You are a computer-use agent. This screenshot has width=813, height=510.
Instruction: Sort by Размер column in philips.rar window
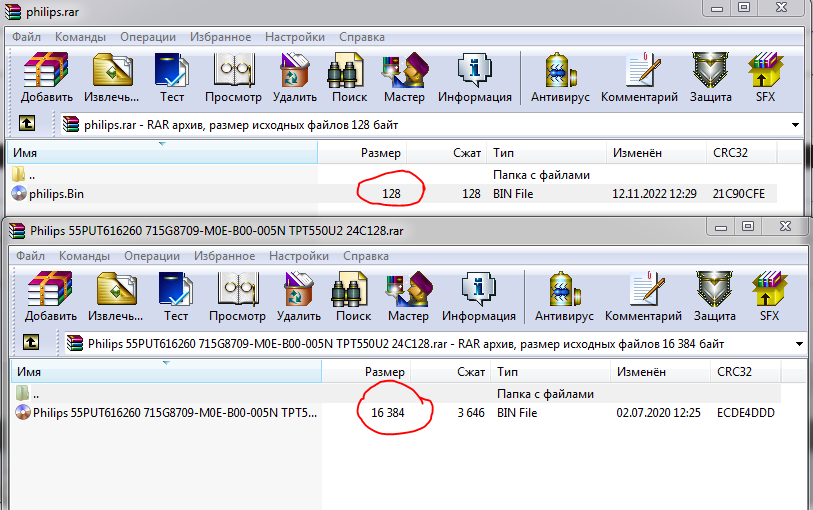pyautogui.click(x=362, y=153)
